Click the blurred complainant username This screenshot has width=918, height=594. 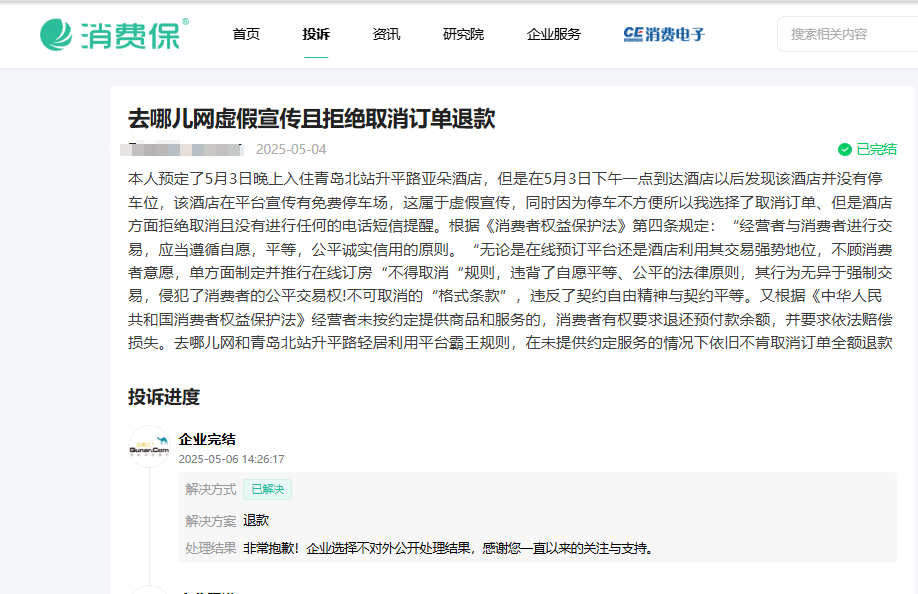(182, 149)
